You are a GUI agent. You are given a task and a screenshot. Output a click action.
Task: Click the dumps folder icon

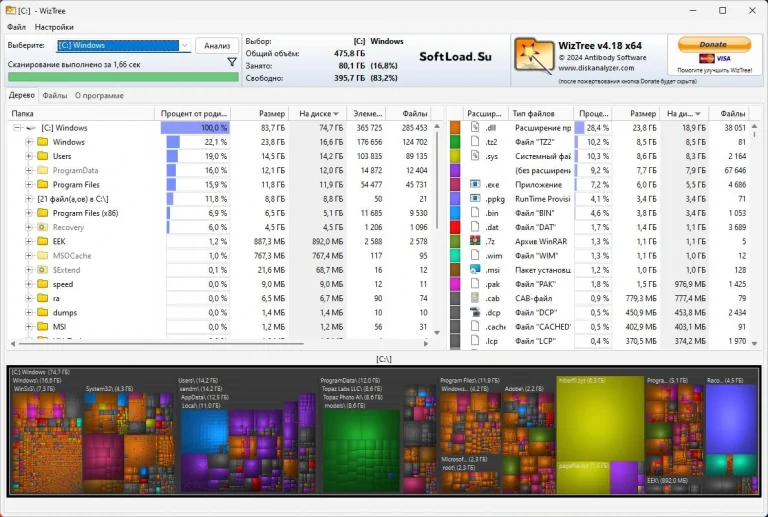43,312
